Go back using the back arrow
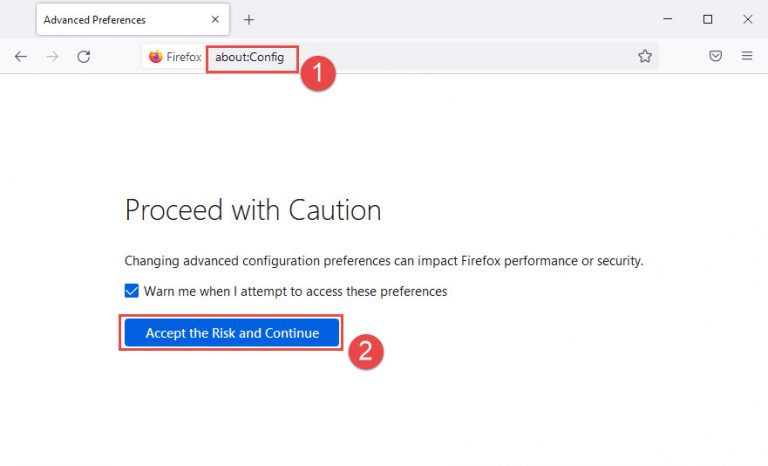The image size is (768, 466). click(x=21, y=56)
